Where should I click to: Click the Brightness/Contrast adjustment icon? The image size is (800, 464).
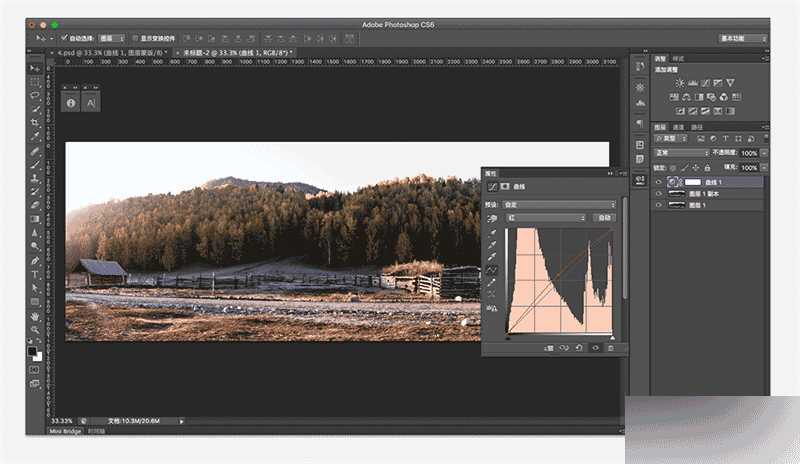point(680,82)
